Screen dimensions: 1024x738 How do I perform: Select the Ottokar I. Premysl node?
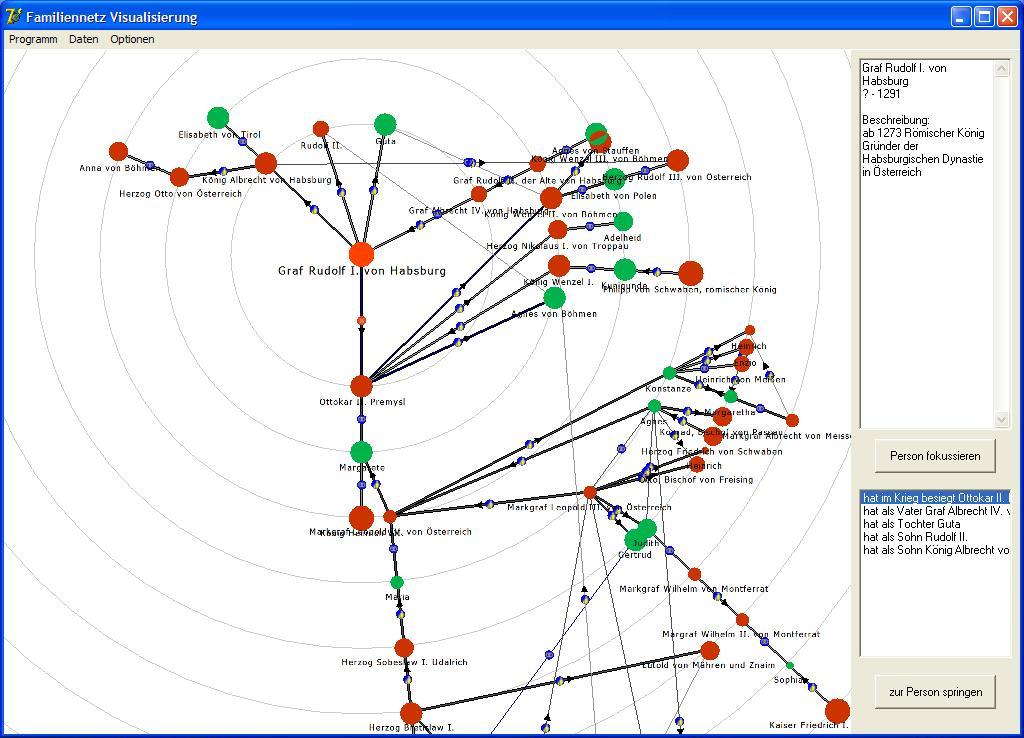361,387
